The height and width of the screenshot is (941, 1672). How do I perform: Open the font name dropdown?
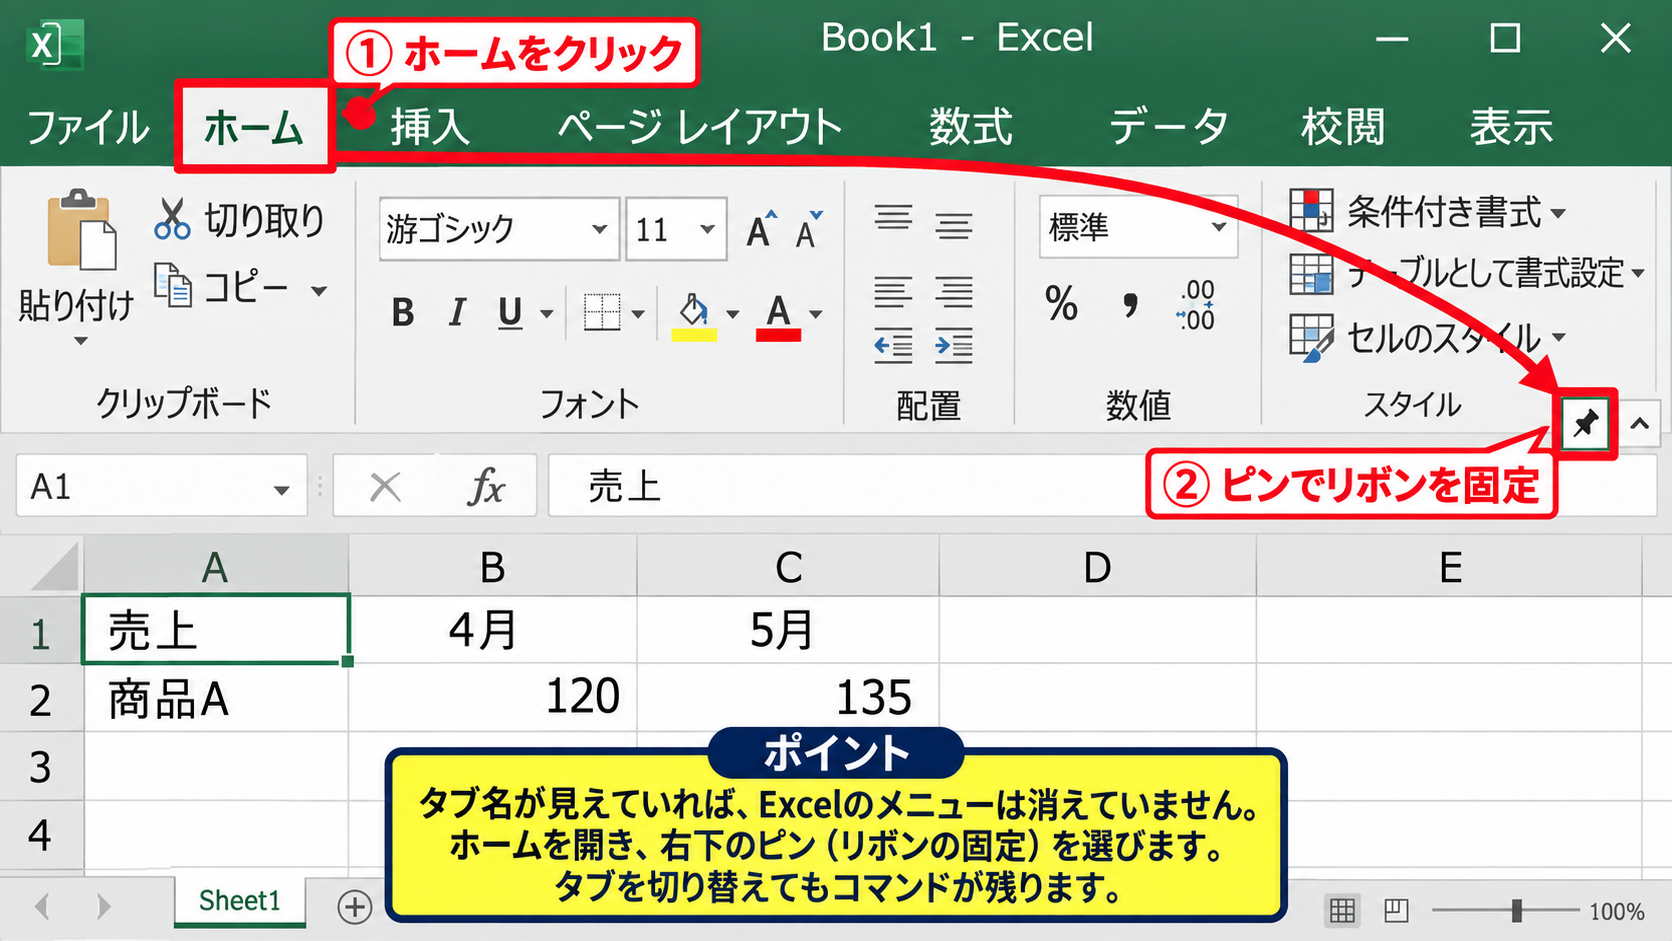coord(599,229)
